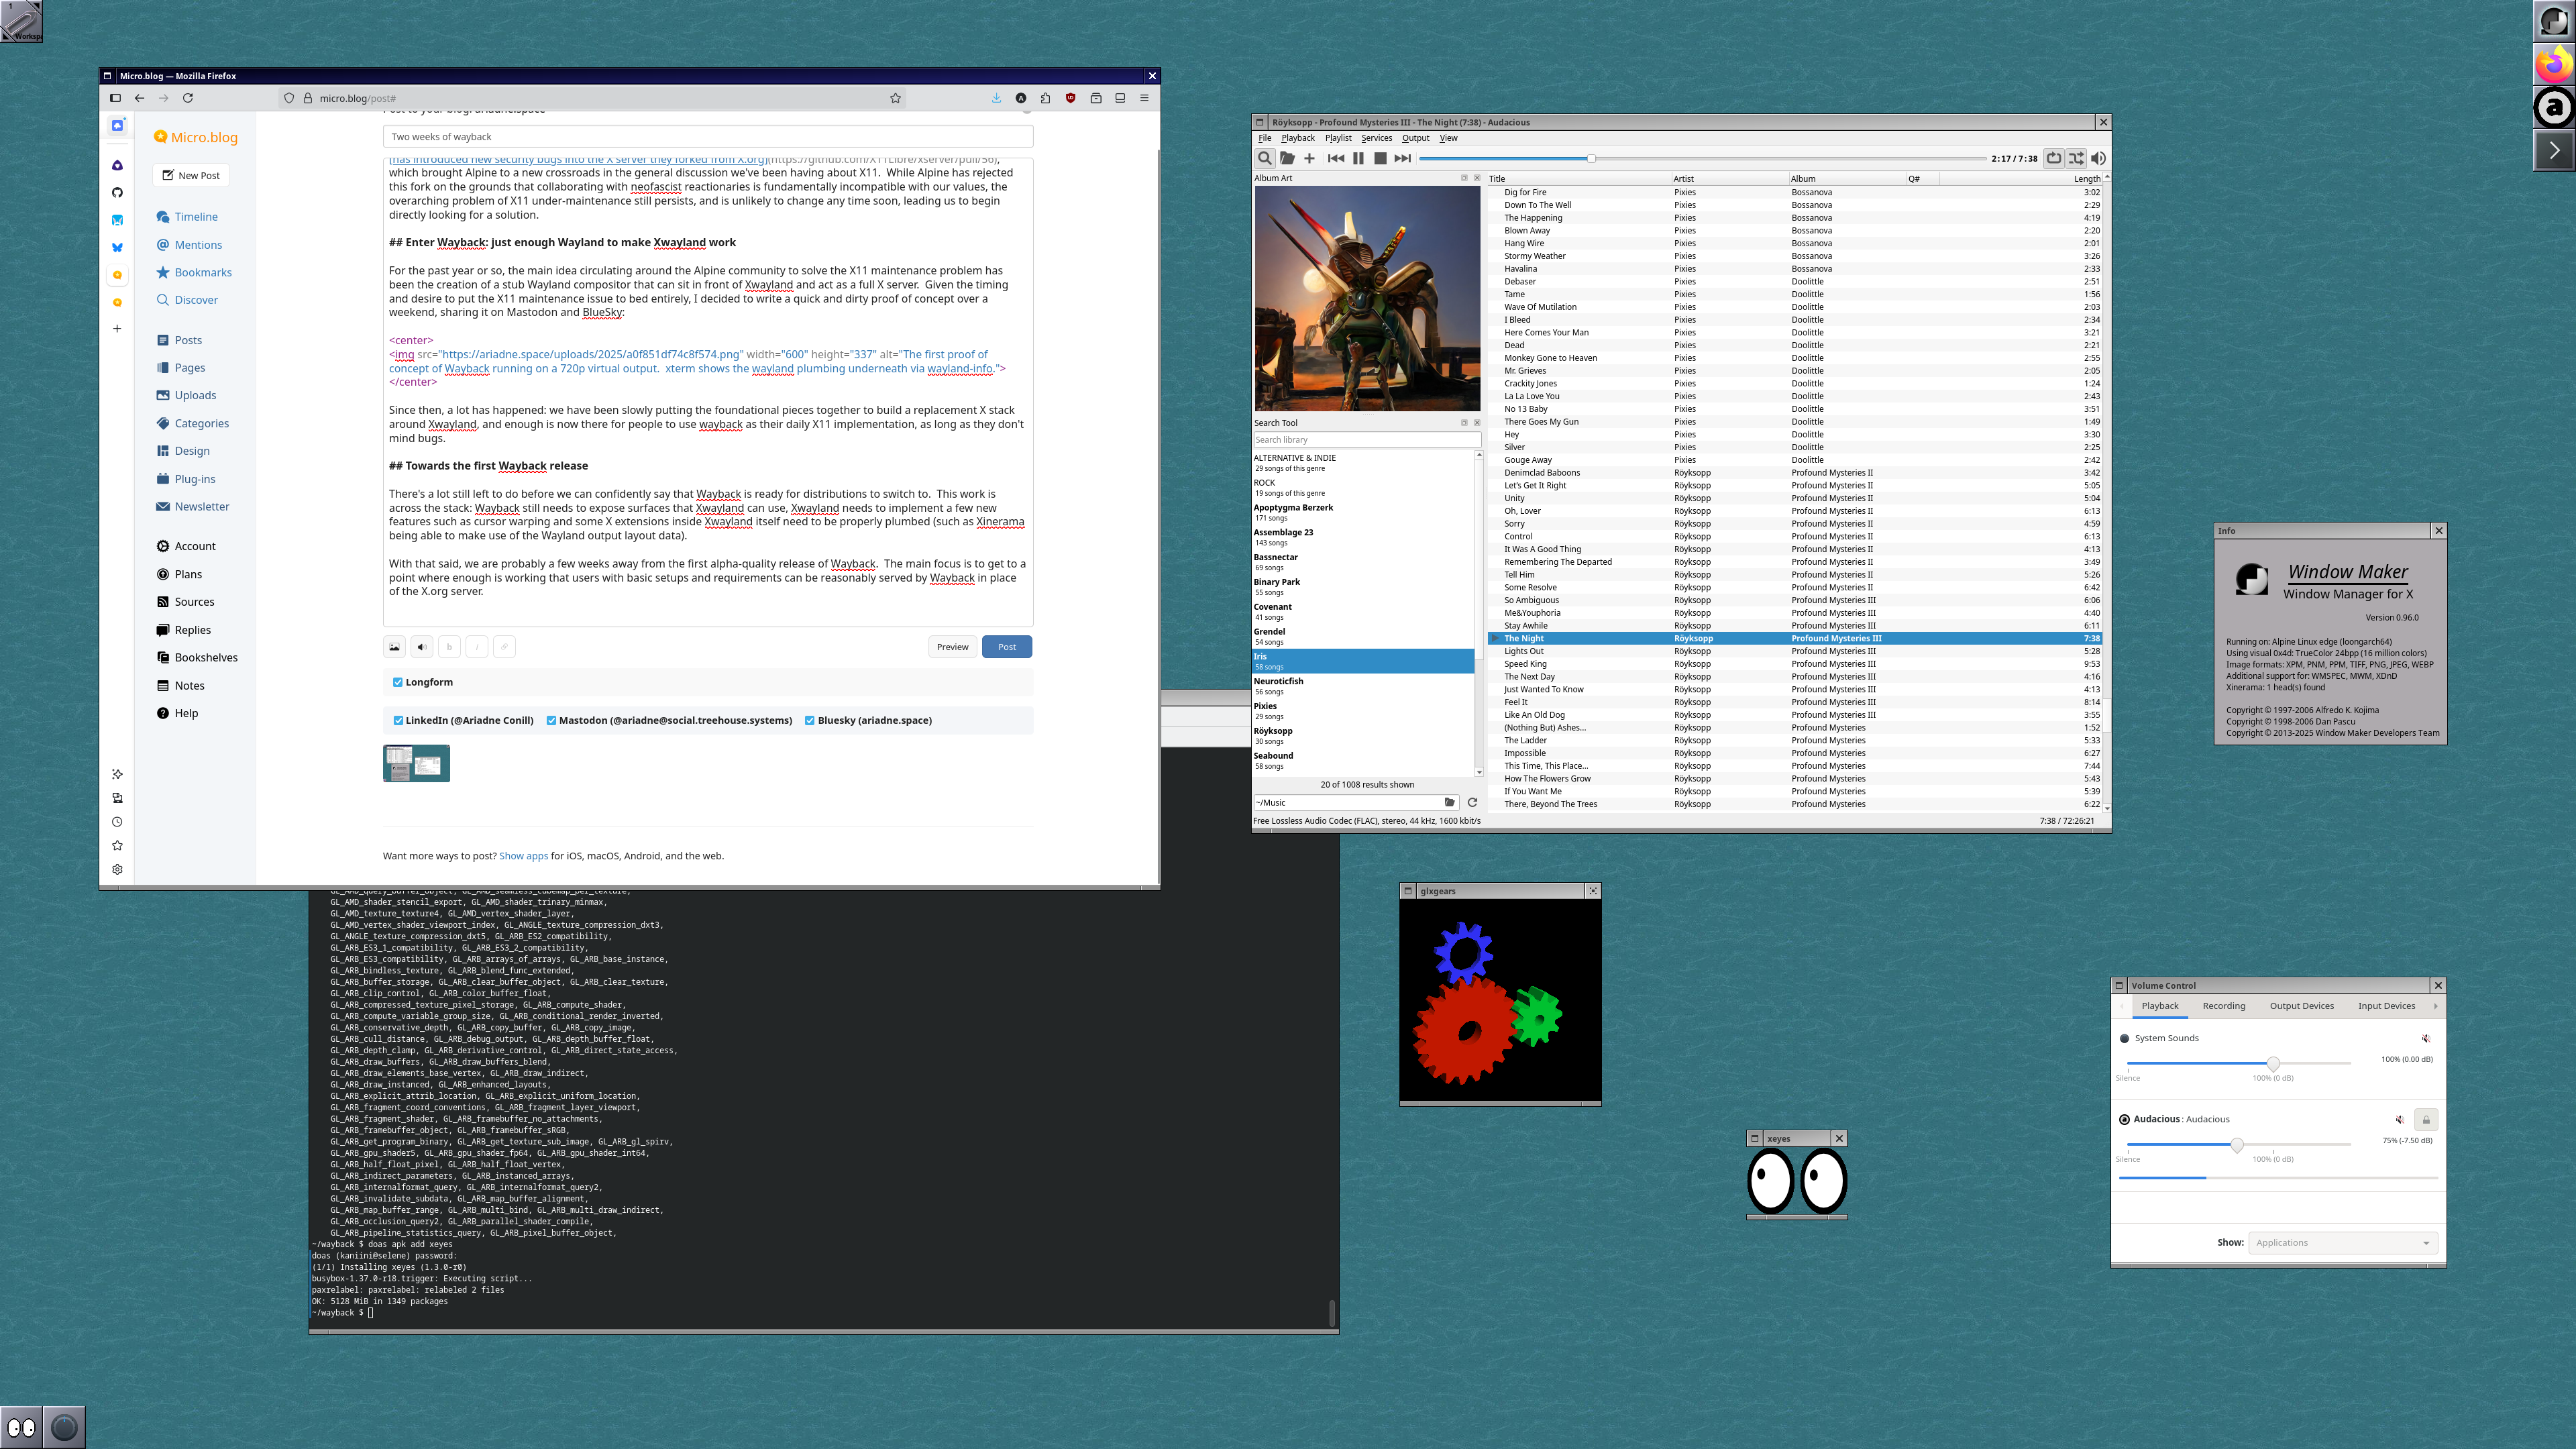Close the Album Art panel

coord(1477,178)
